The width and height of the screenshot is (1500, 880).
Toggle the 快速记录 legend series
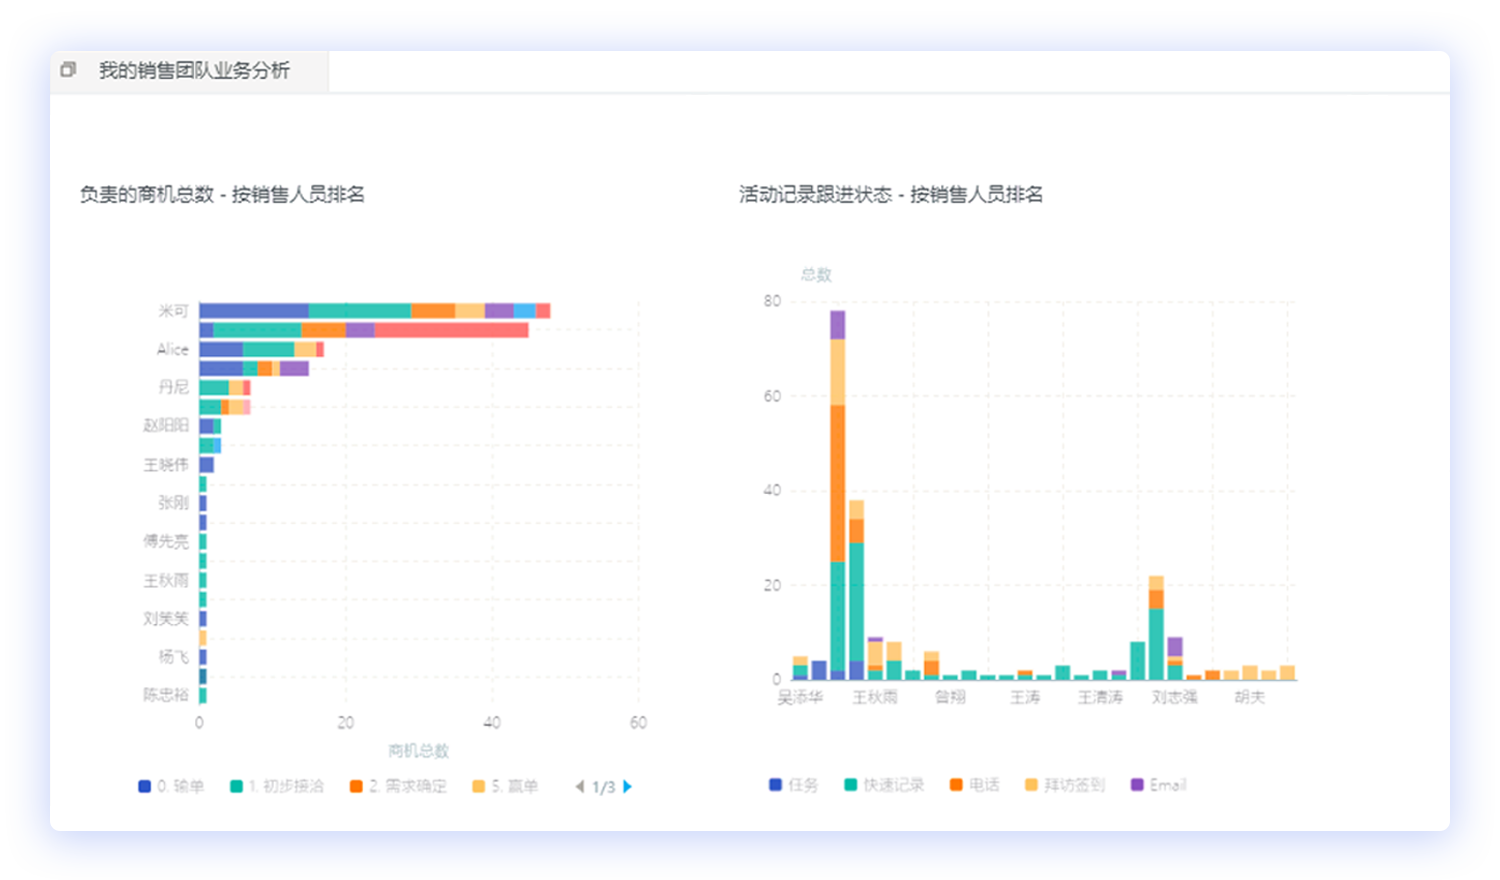(884, 785)
